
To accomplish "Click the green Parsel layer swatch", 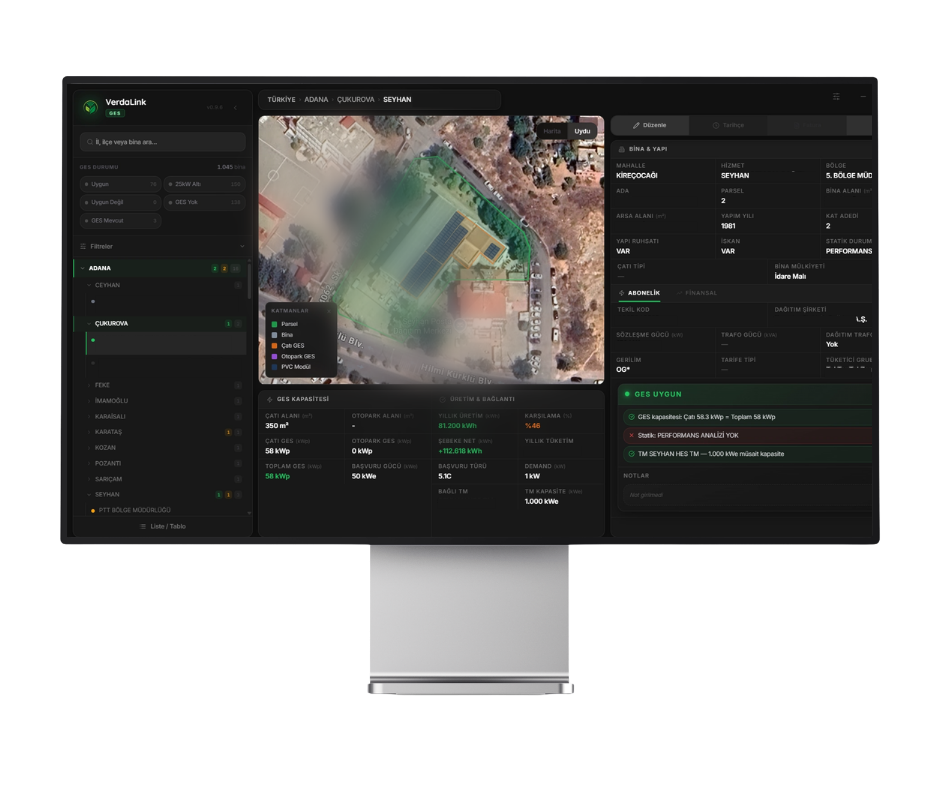I will click(x=275, y=324).
